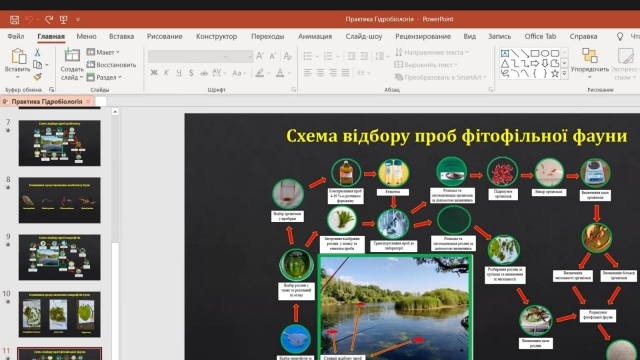Open the Анимация tab

coord(315,36)
